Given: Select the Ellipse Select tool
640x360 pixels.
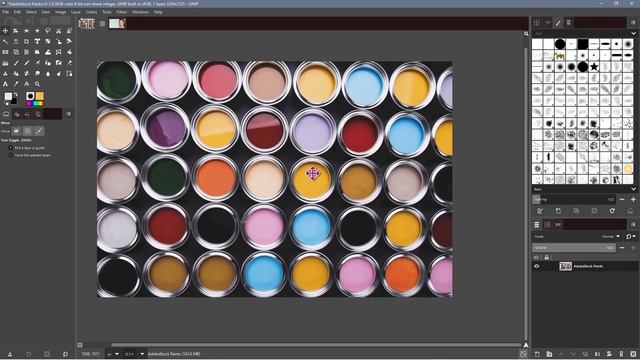Looking at the screenshot, I should tap(37, 31).
